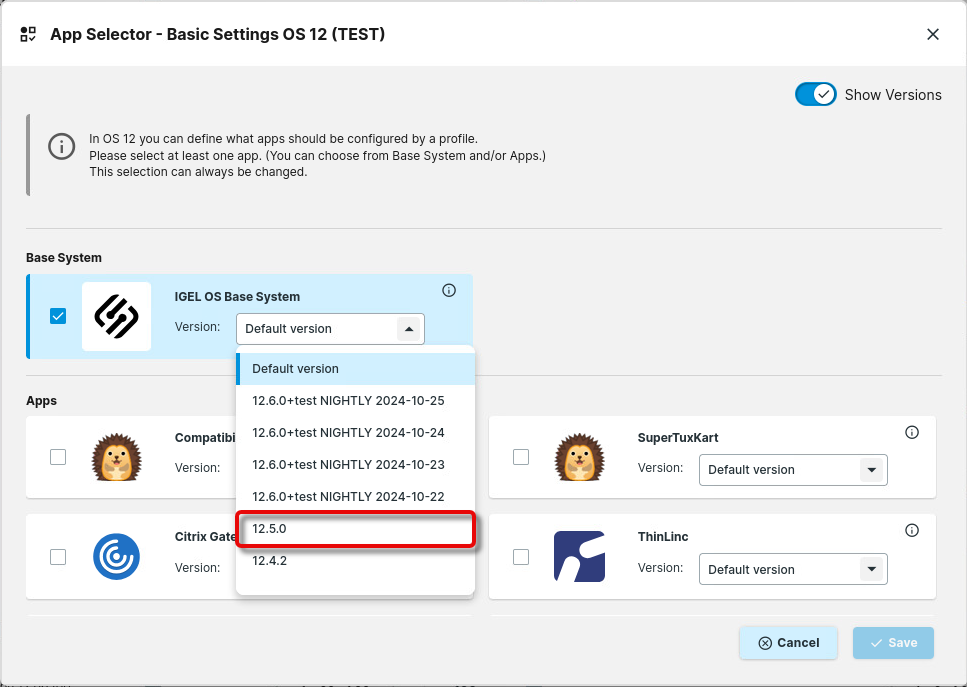967x687 pixels.
Task: Check the SuperTuxKart checkbox
Action: [x=521, y=457]
